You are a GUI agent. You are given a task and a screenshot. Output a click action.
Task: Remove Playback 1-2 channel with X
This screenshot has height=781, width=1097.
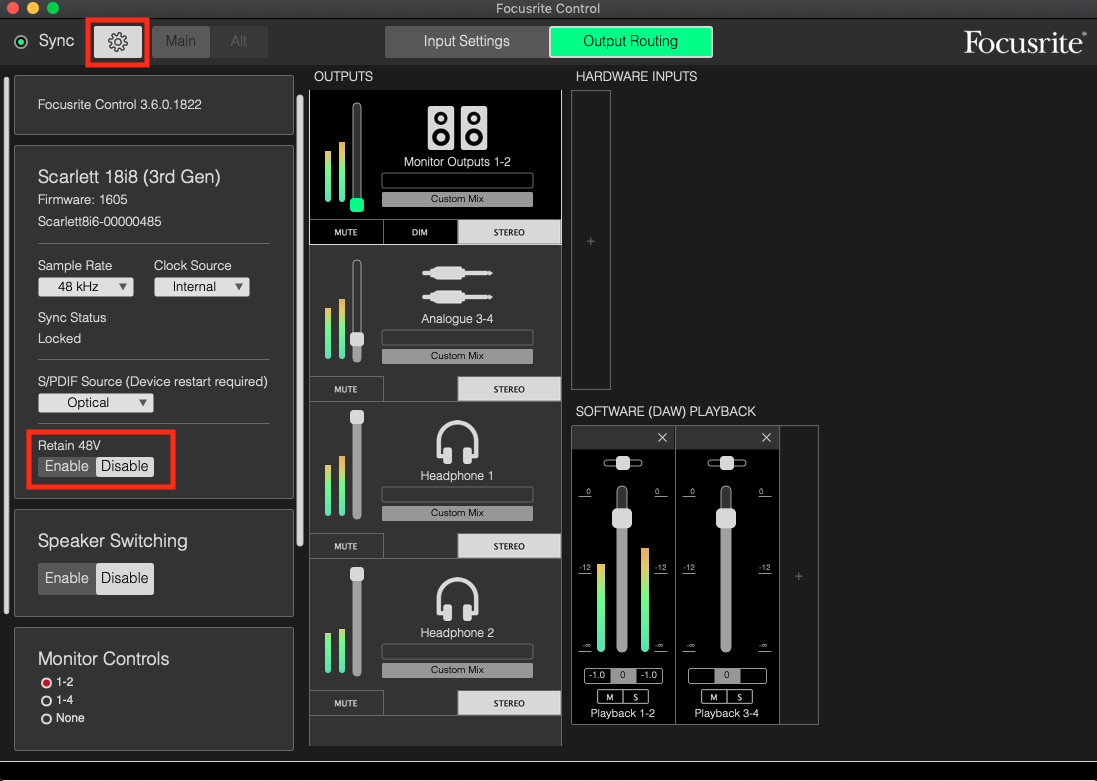[662, 437]
